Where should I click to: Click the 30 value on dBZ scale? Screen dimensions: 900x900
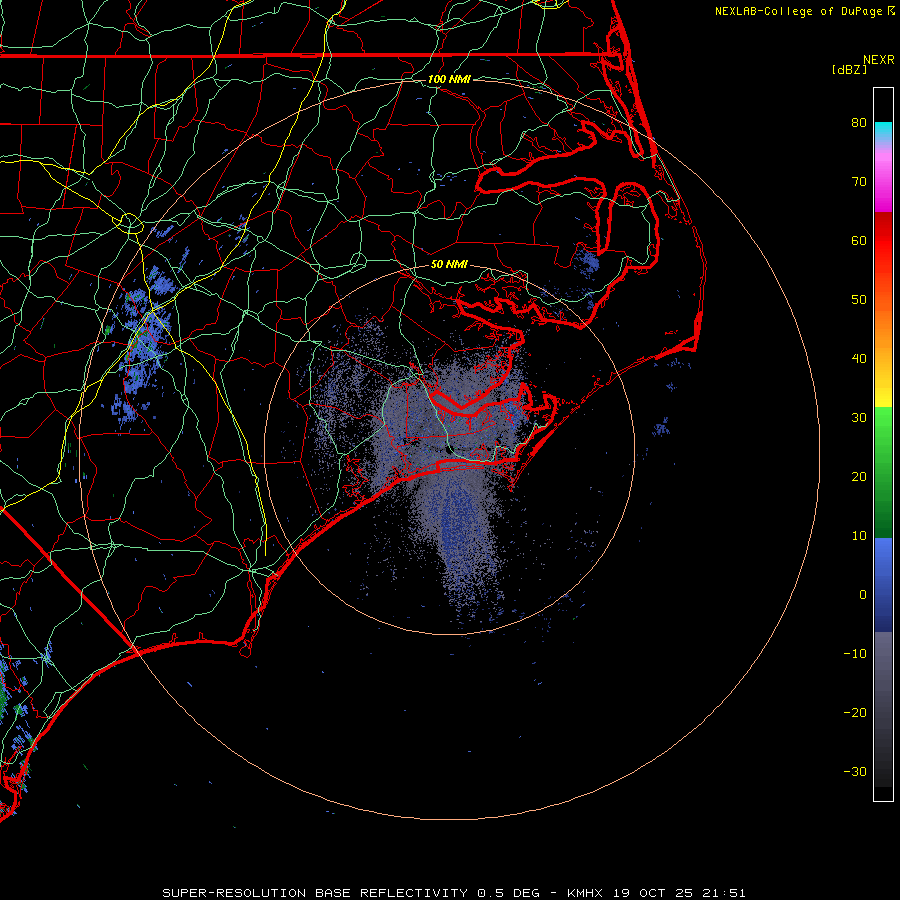pyautogui.click(x=859, y=417)
